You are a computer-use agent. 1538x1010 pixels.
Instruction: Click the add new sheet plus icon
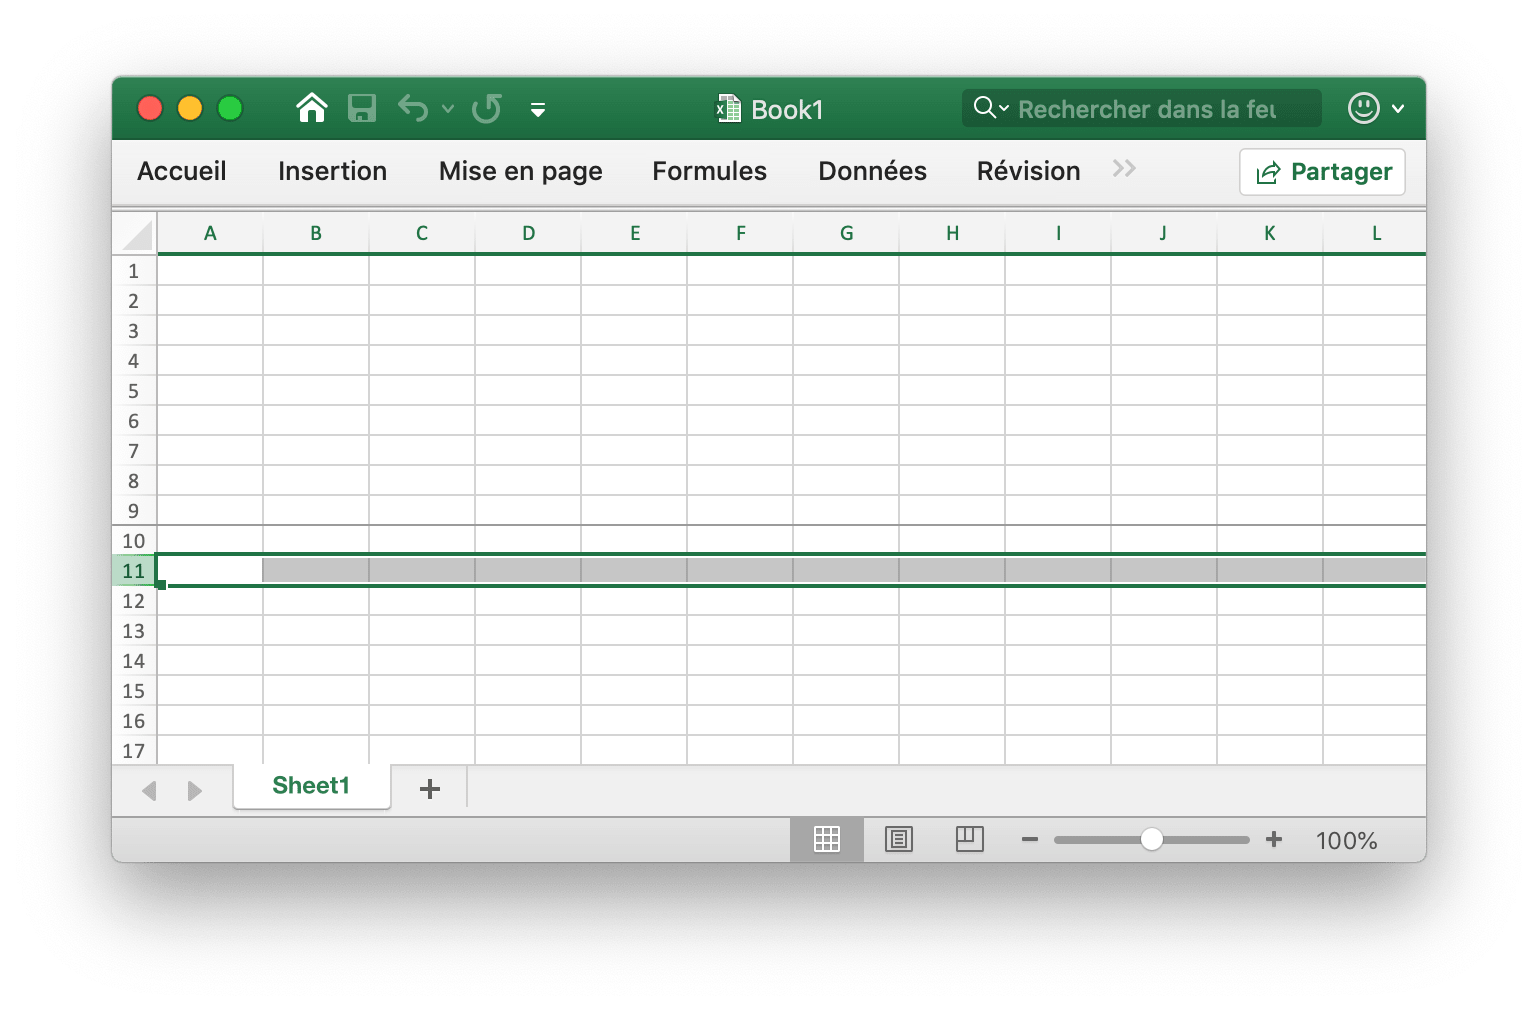tap(430, 789)
